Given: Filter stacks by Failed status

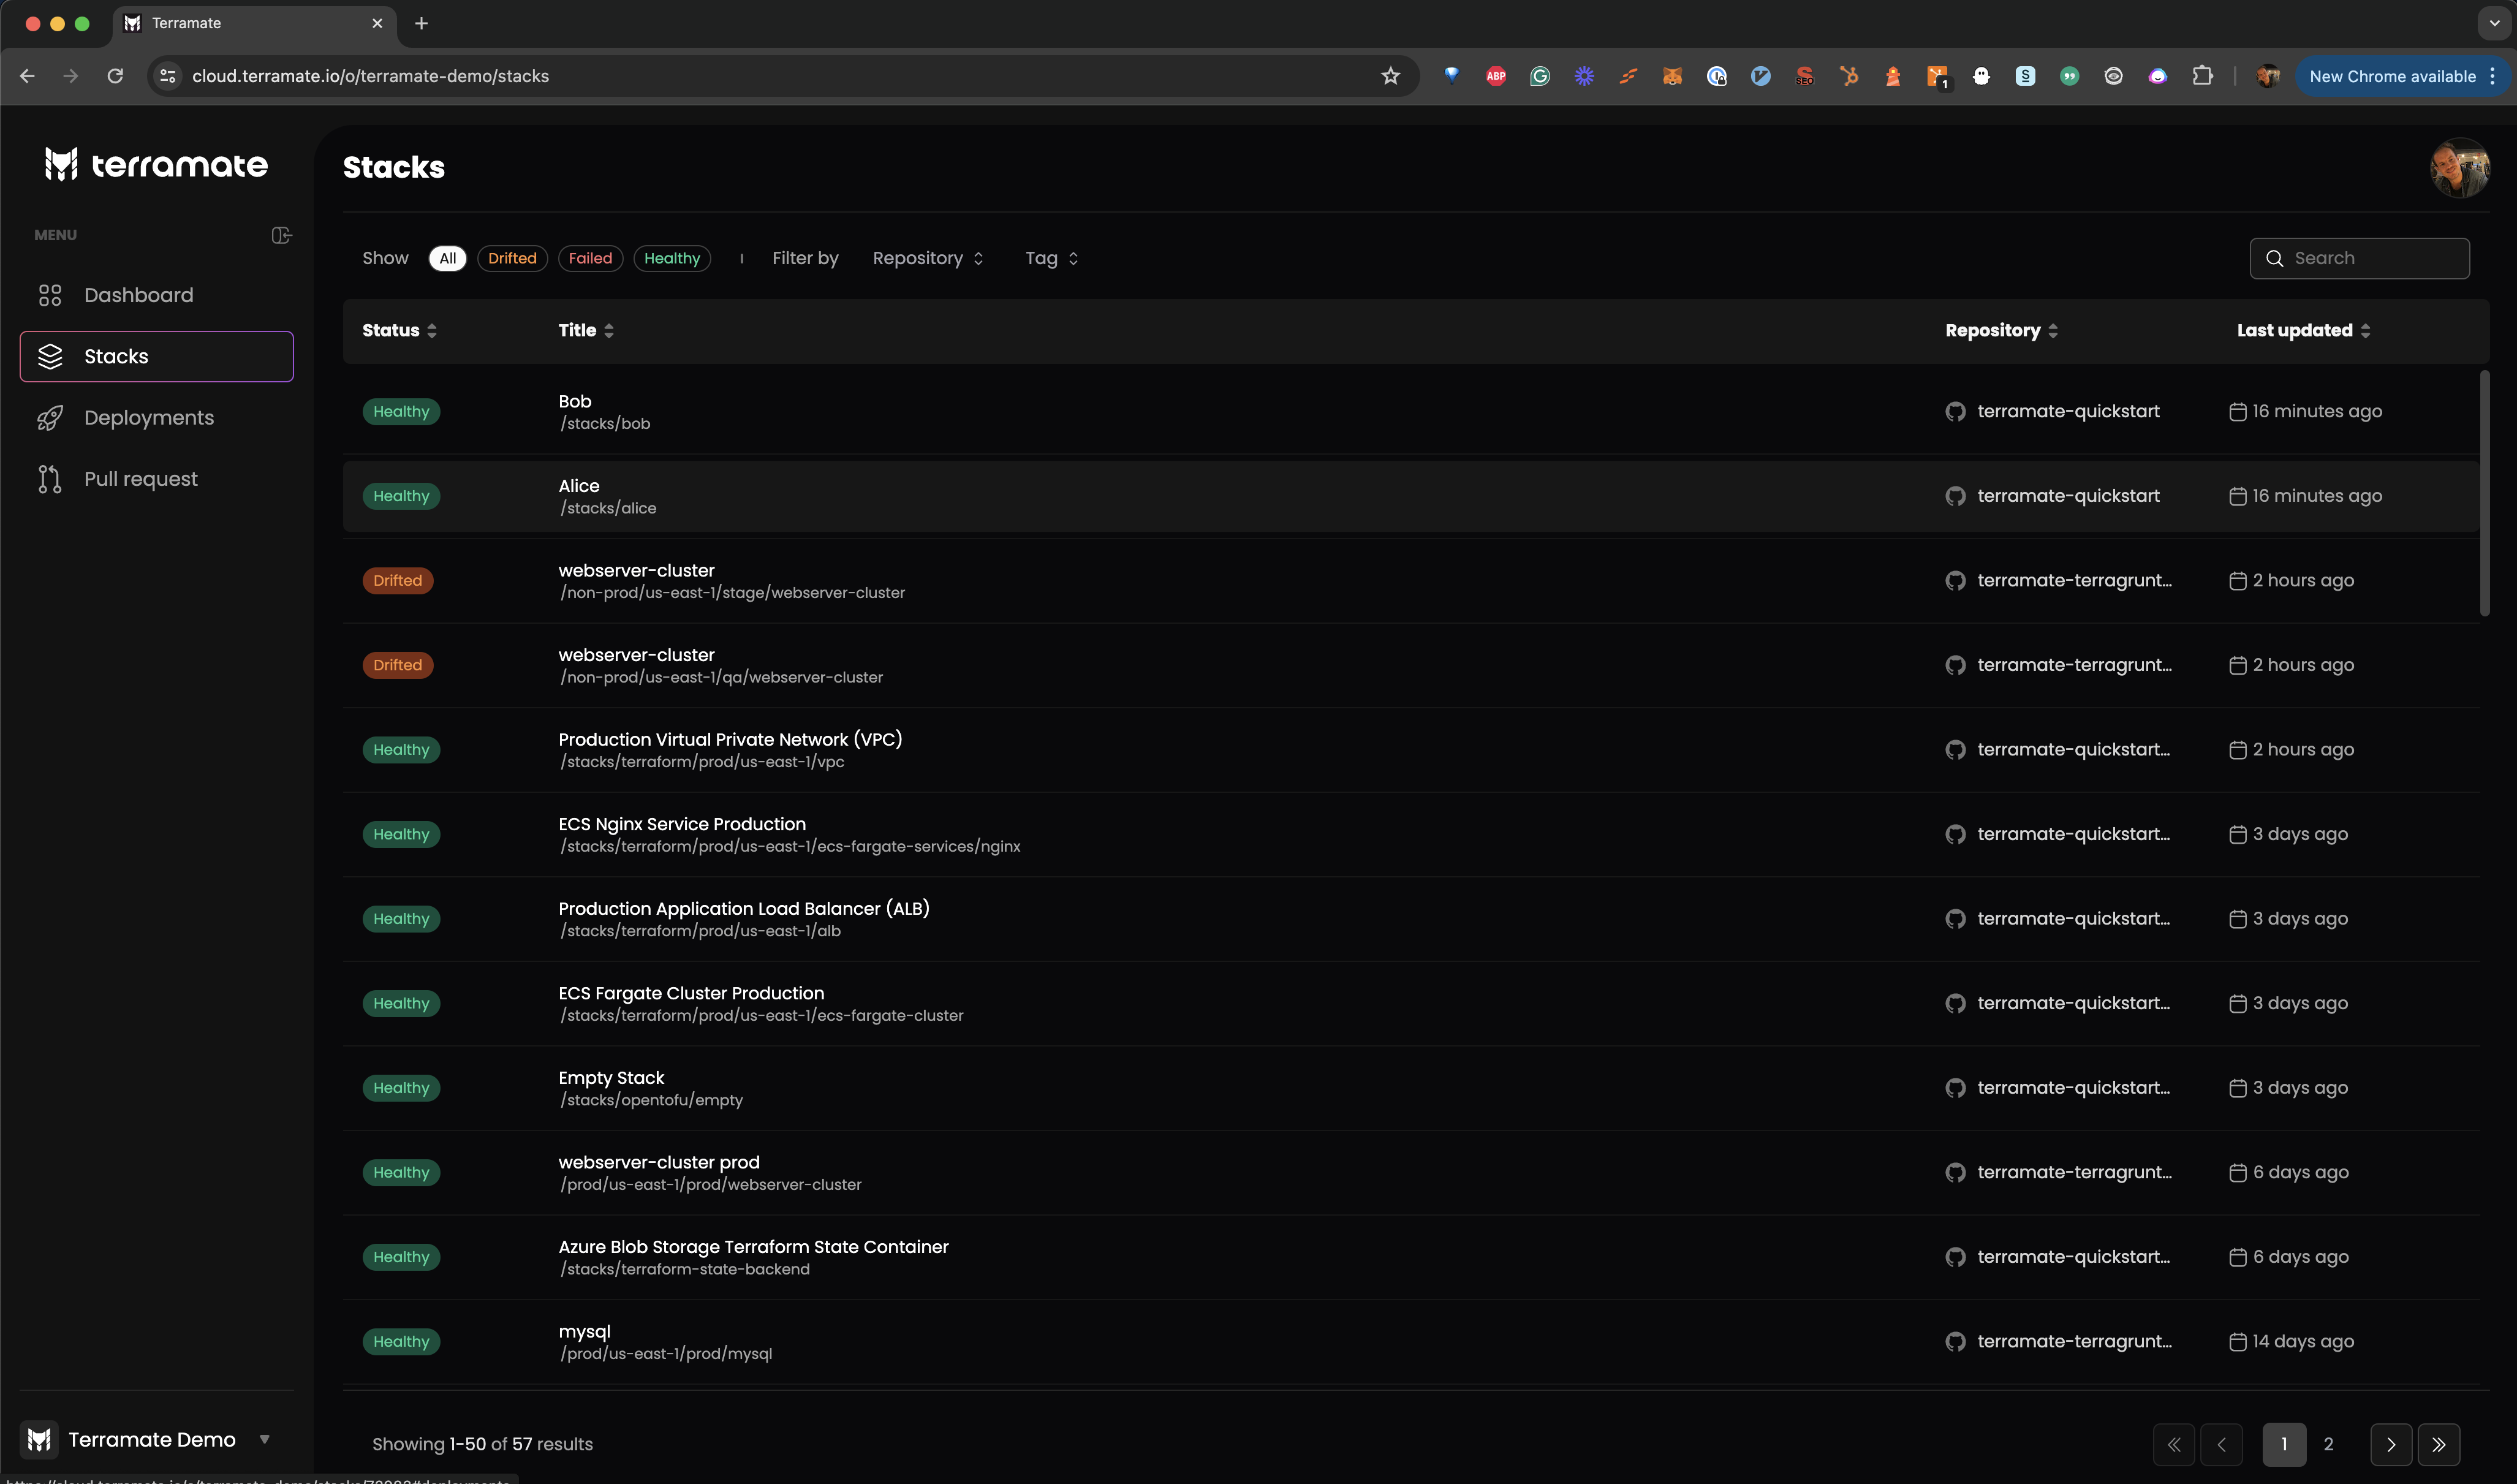Looking at the screenshot, I should [590, 258].
